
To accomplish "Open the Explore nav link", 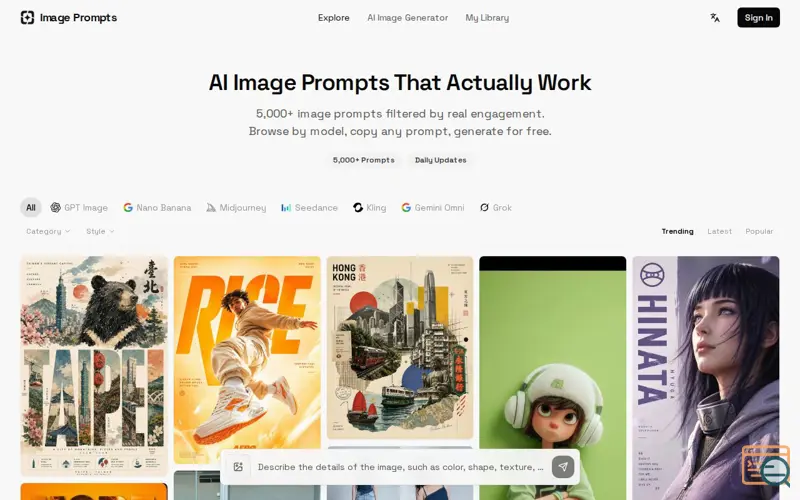I will (x=334, y=18).
